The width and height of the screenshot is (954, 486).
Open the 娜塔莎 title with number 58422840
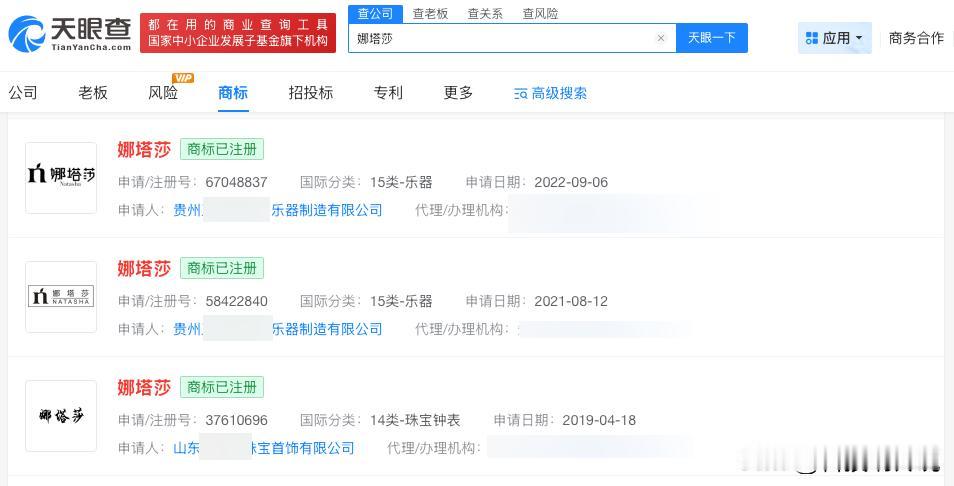click(144, 268)
